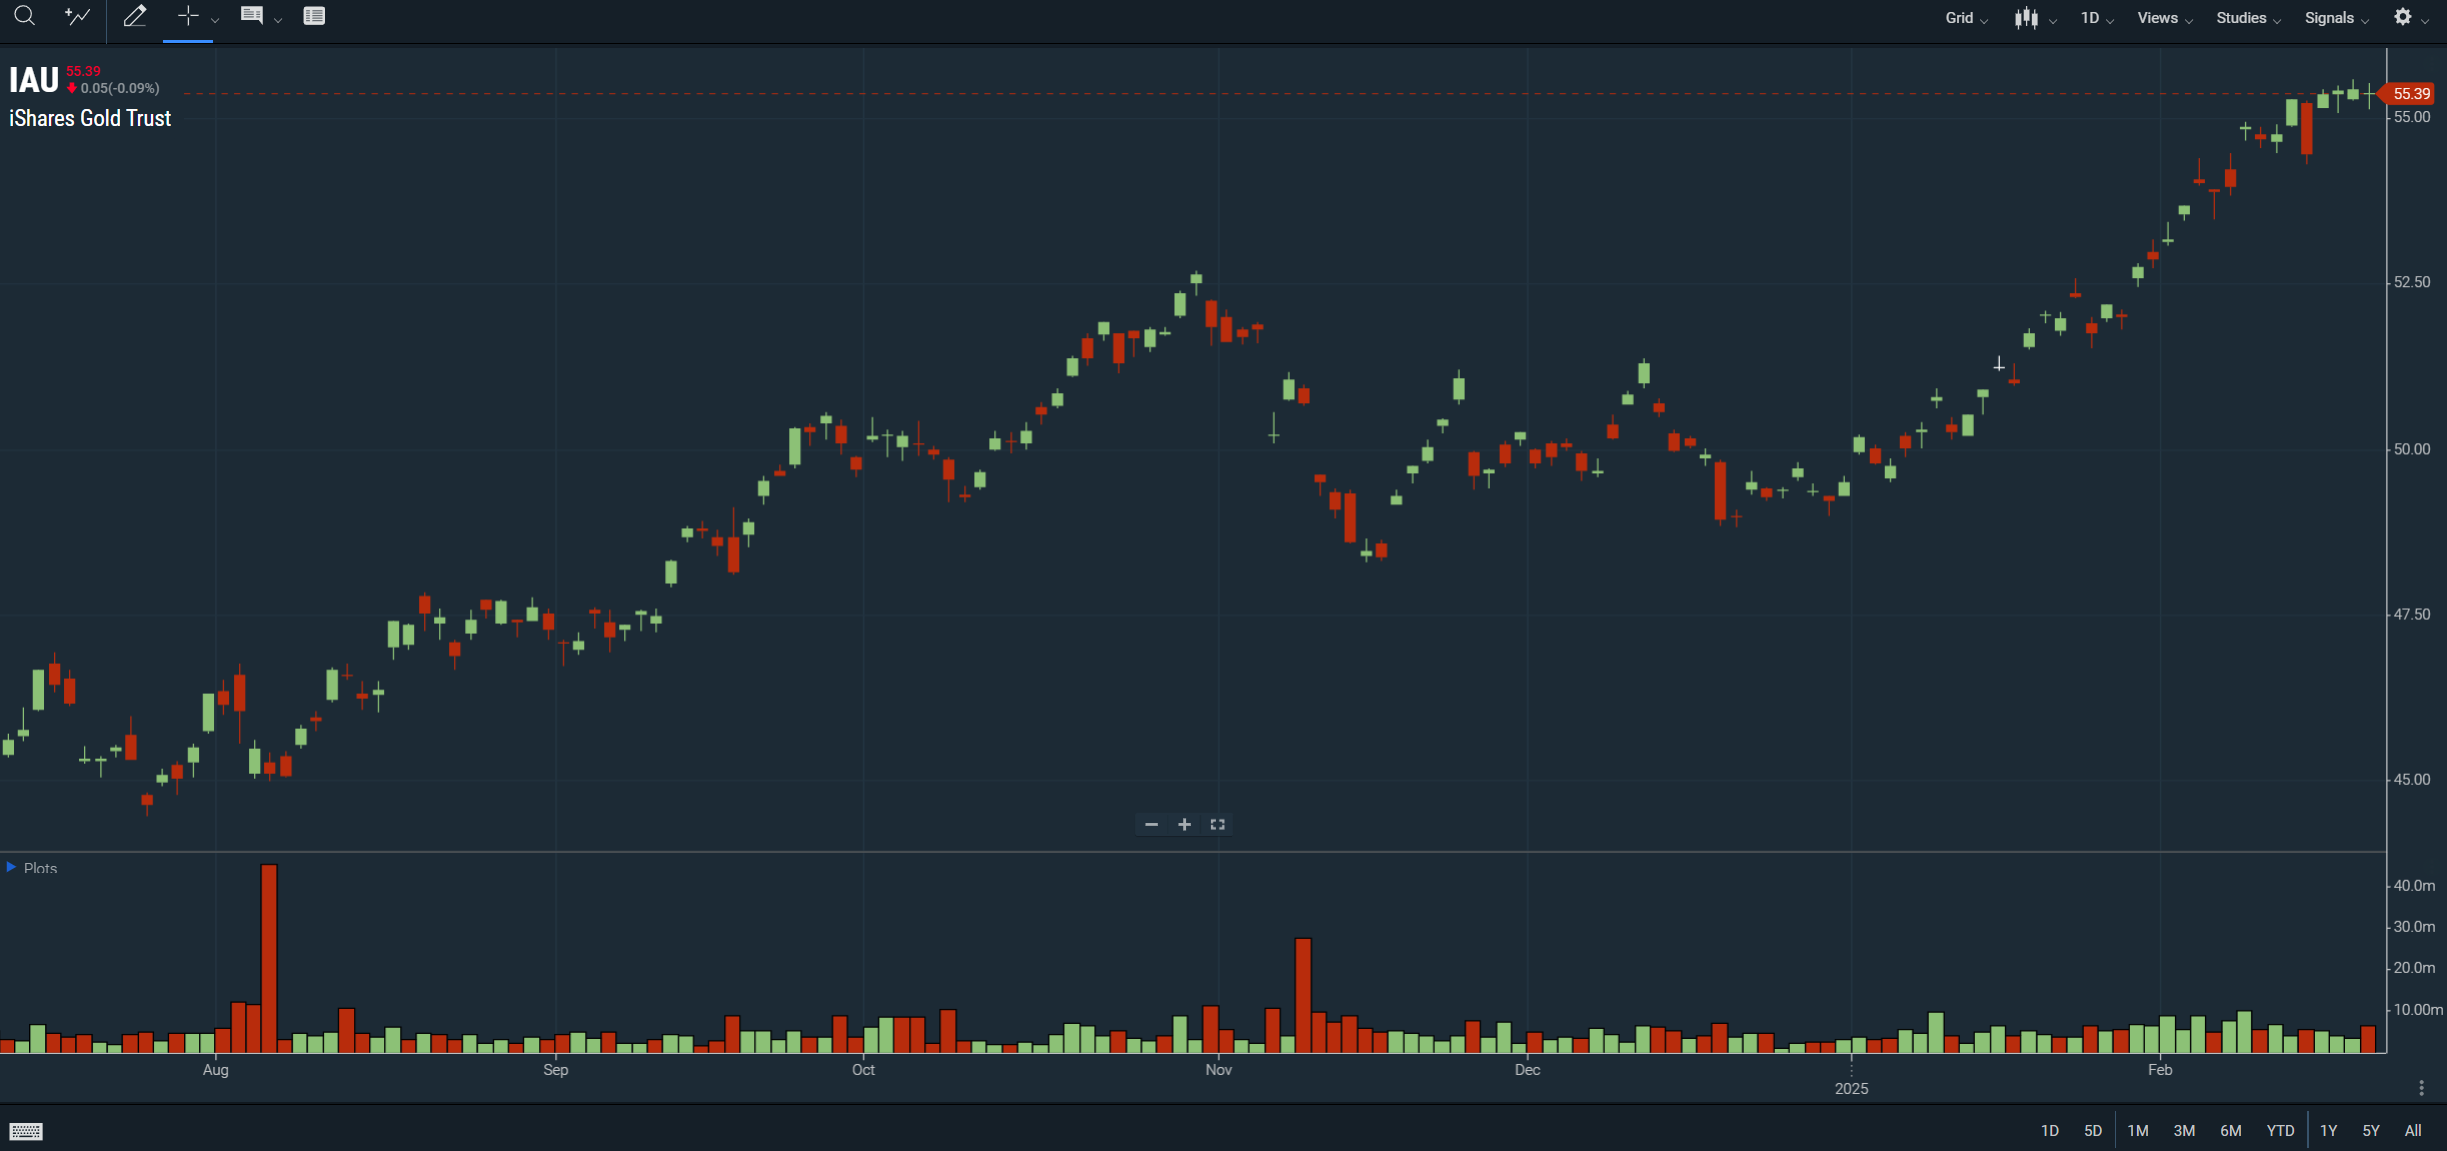The width and height of the screenshot is (2447, 1151).
Task: Expand the crosshair tool options arrow
Action: pyautogui.click(x=215, y=20)
